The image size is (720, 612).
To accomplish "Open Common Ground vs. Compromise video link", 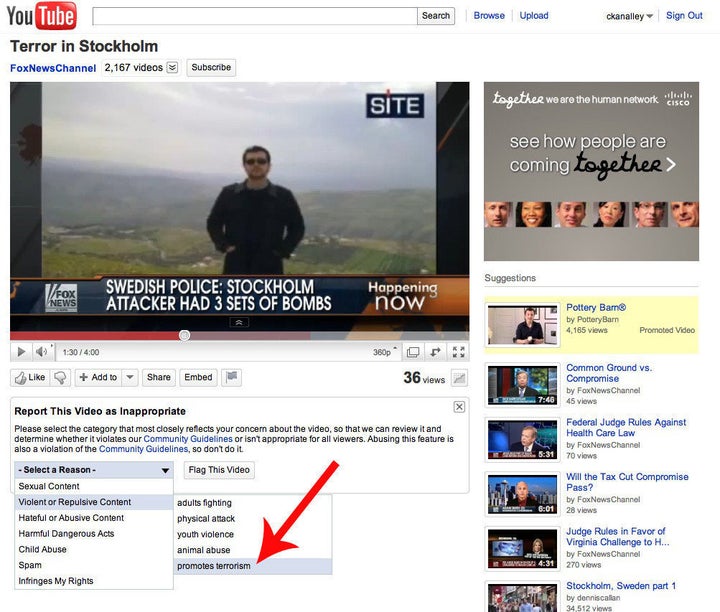I will click(x=609, y=373).
